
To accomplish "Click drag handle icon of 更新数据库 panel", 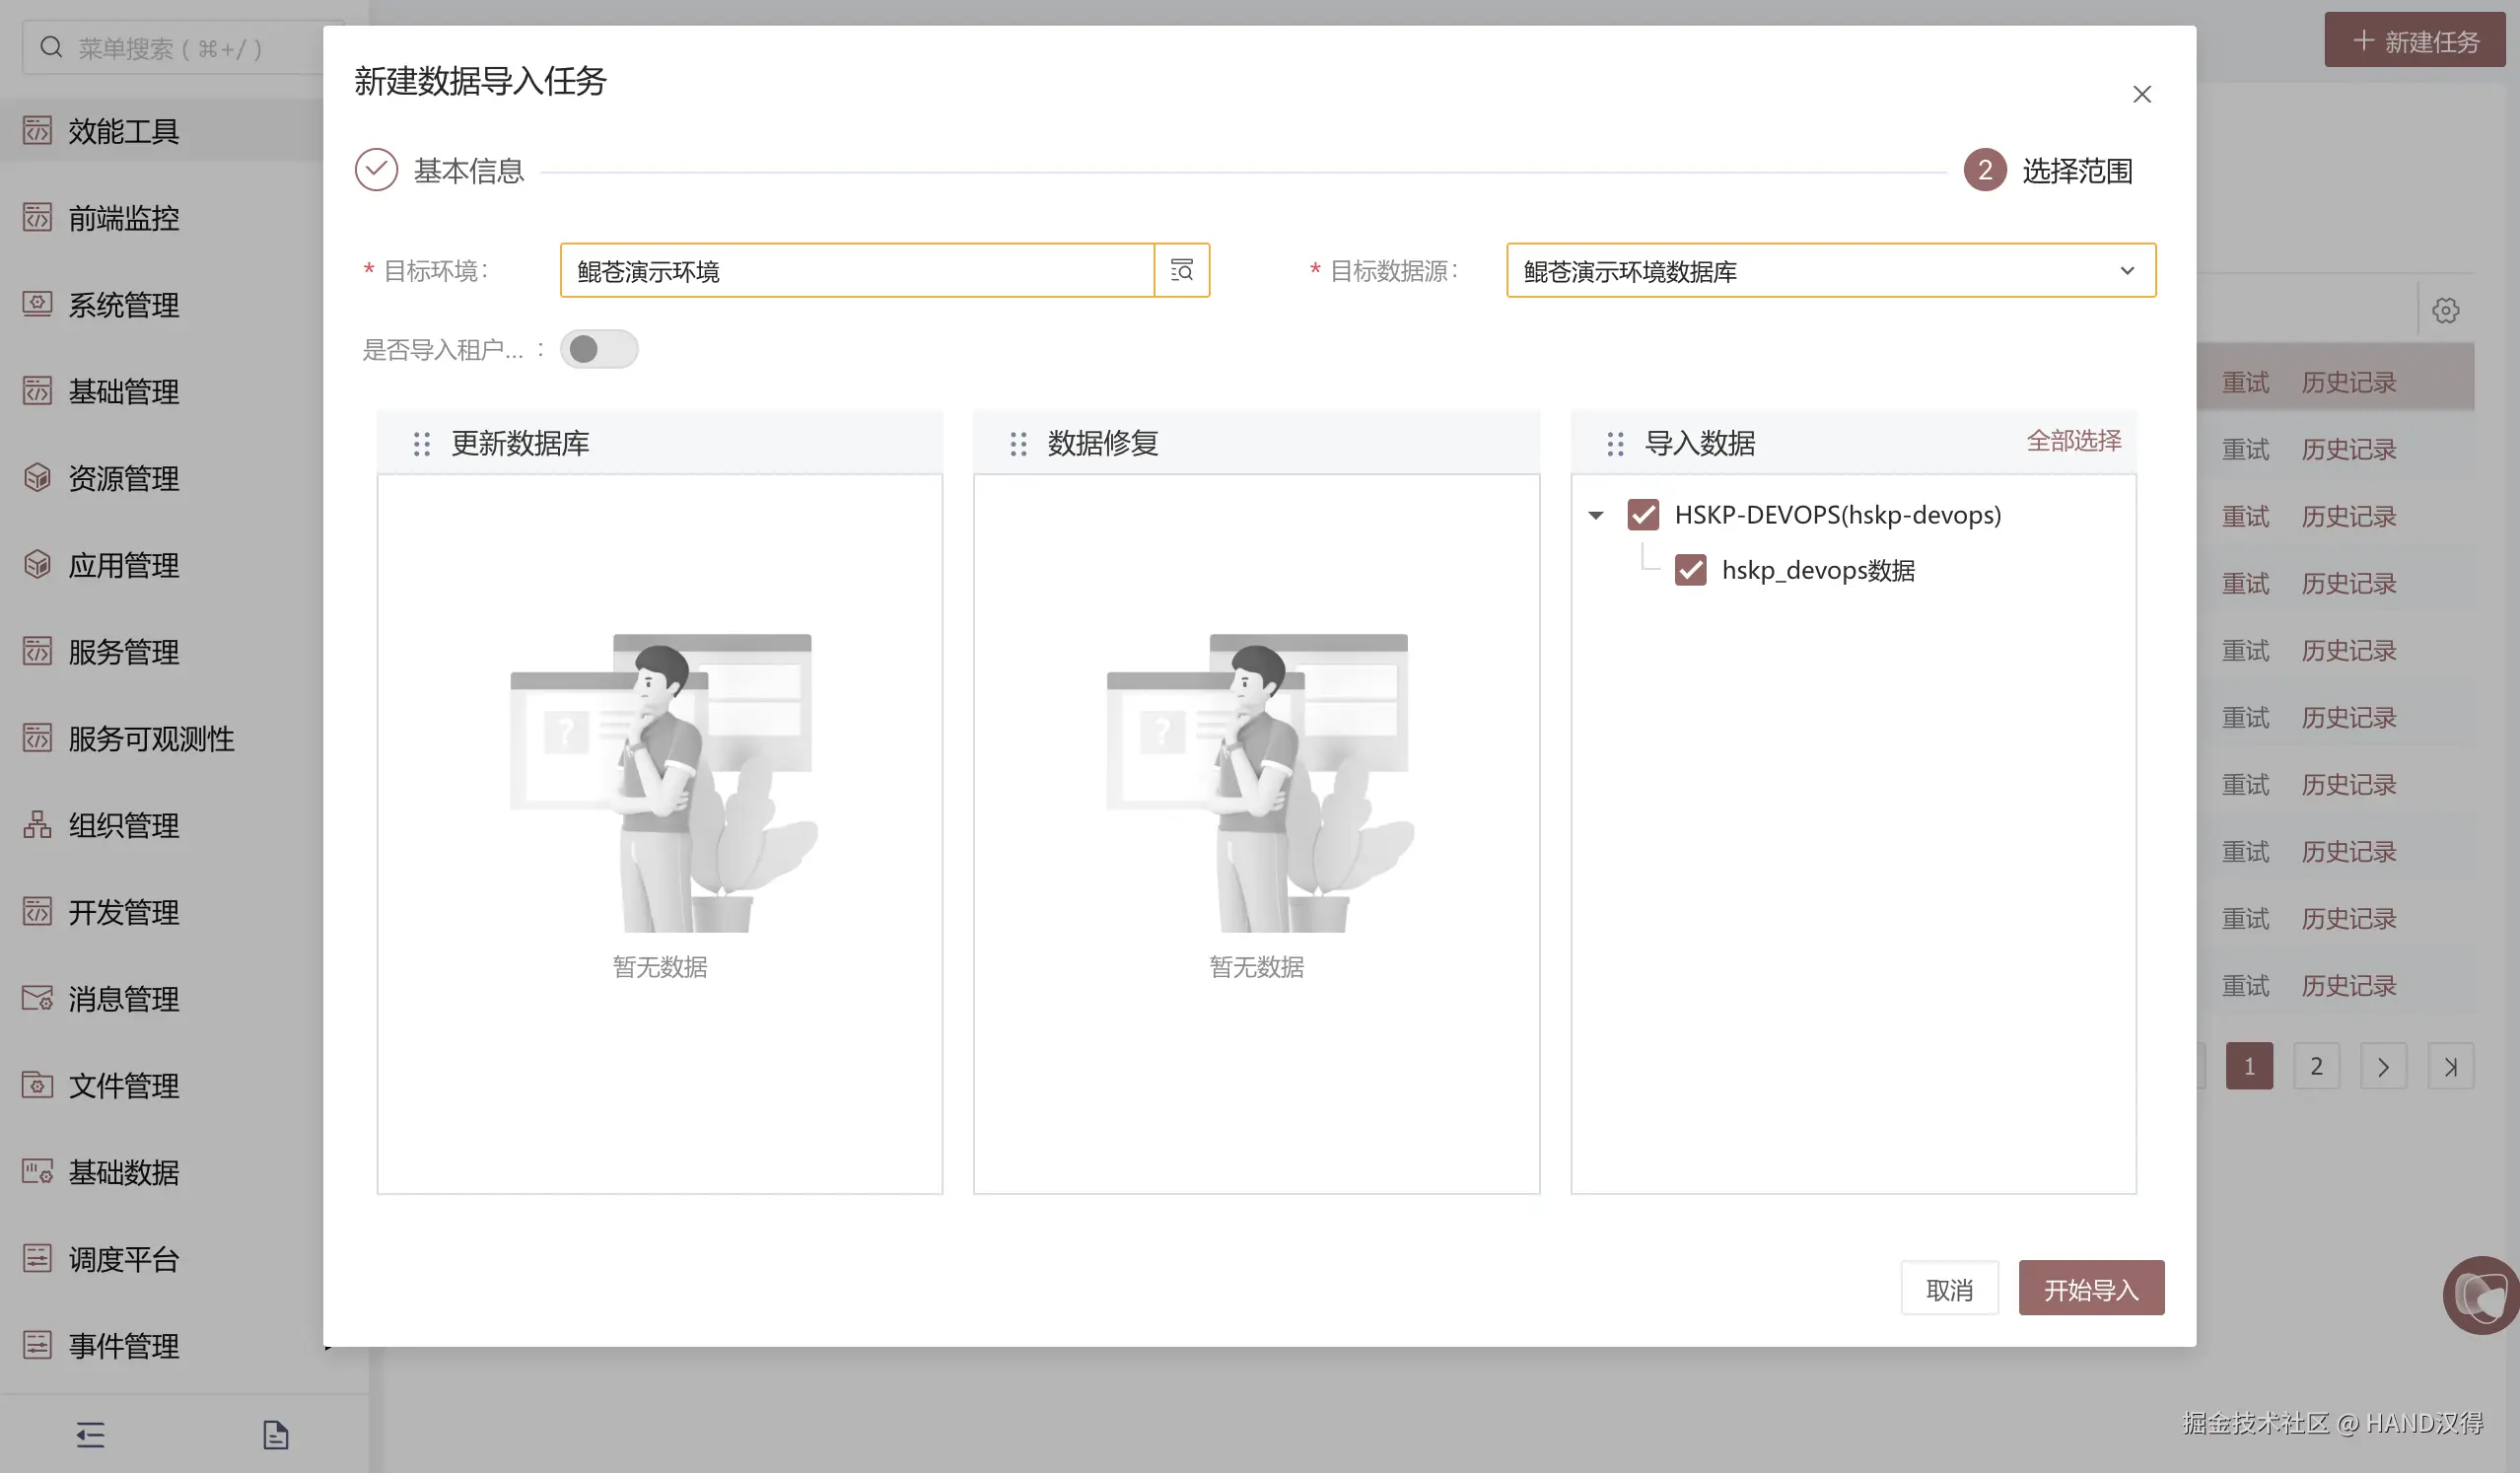I will 421,444.
